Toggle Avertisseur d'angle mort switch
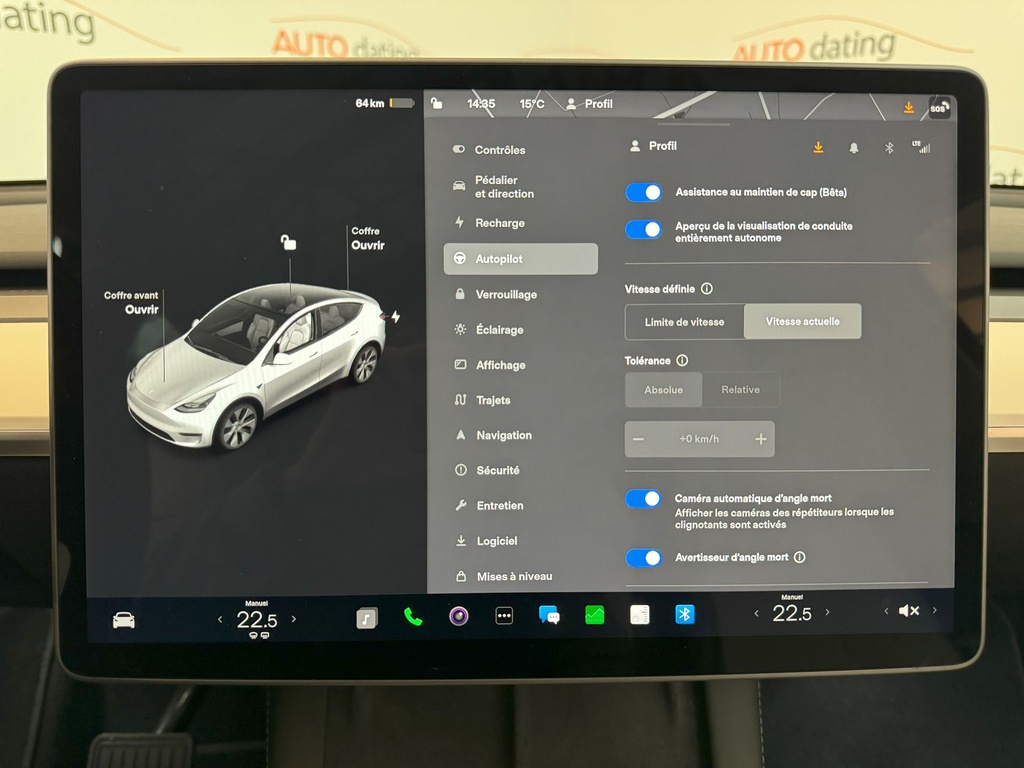This screenshot has height=768, width=1024. pyautogui.click(x=643, y=558)
